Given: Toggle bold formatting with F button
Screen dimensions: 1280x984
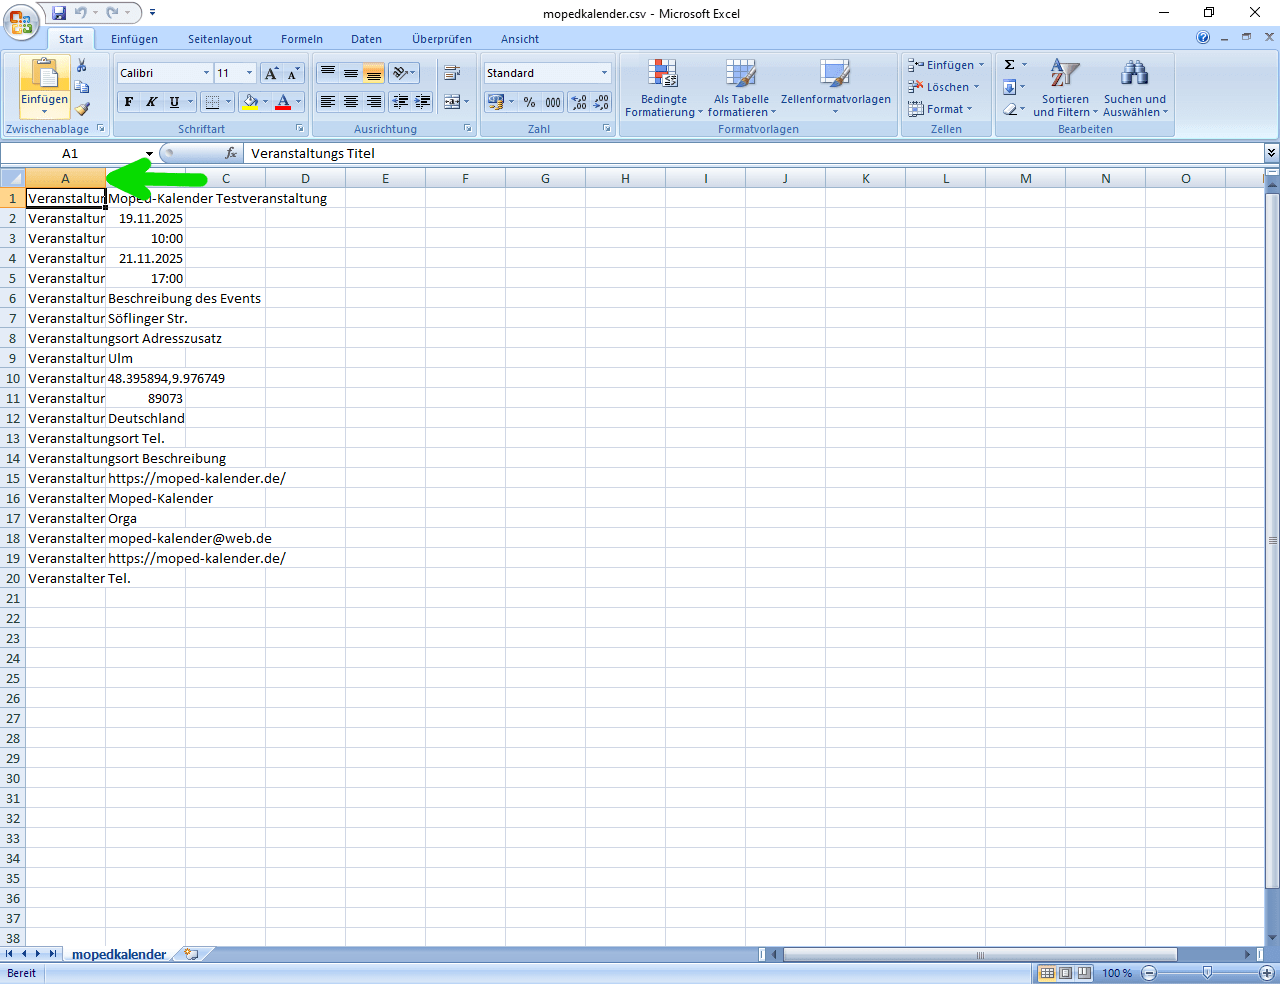Looking at the screenshot, I should [x=129, y=102].
